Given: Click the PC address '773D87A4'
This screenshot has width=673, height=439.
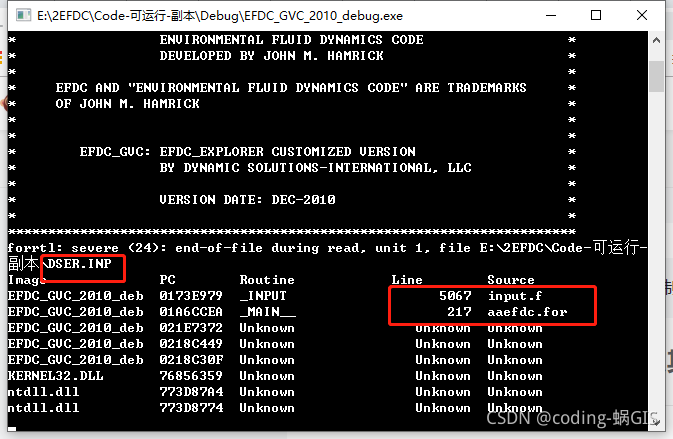Looking at the screenshot, I should (x=191, y=391).
